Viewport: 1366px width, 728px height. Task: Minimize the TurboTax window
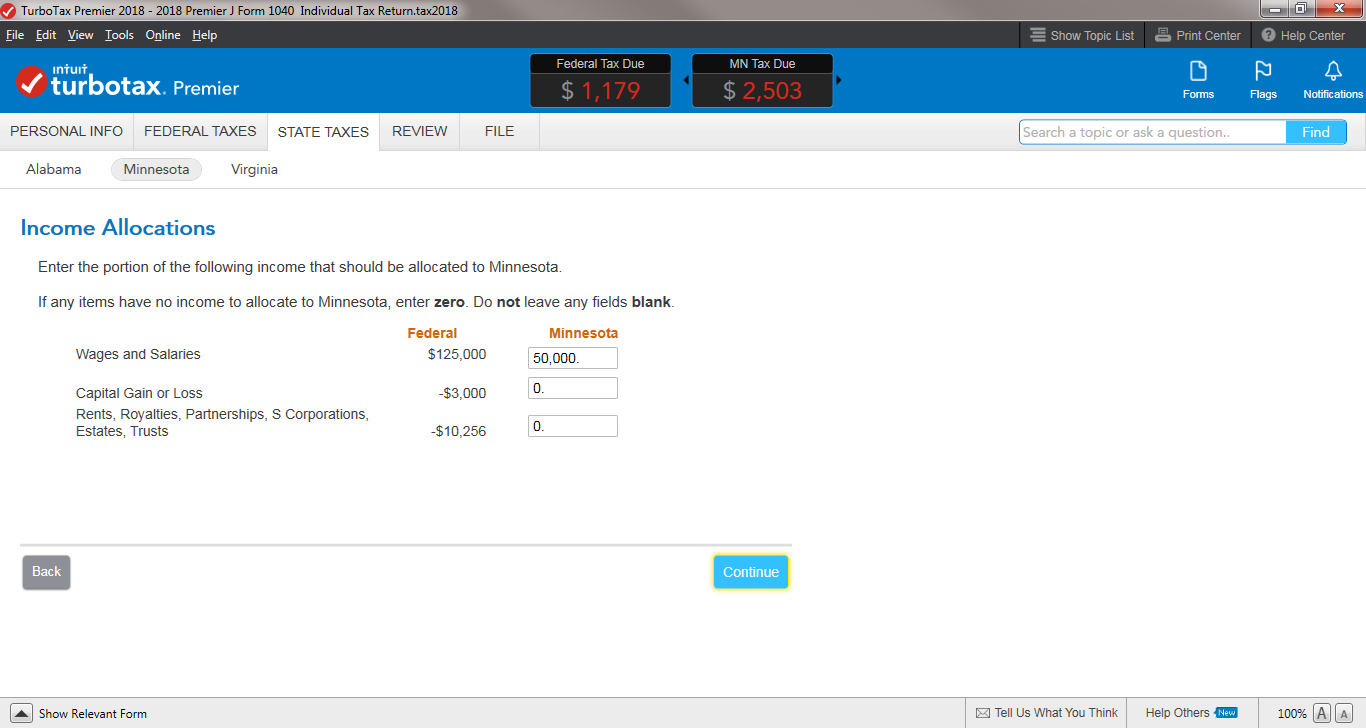coord(1274,9)
